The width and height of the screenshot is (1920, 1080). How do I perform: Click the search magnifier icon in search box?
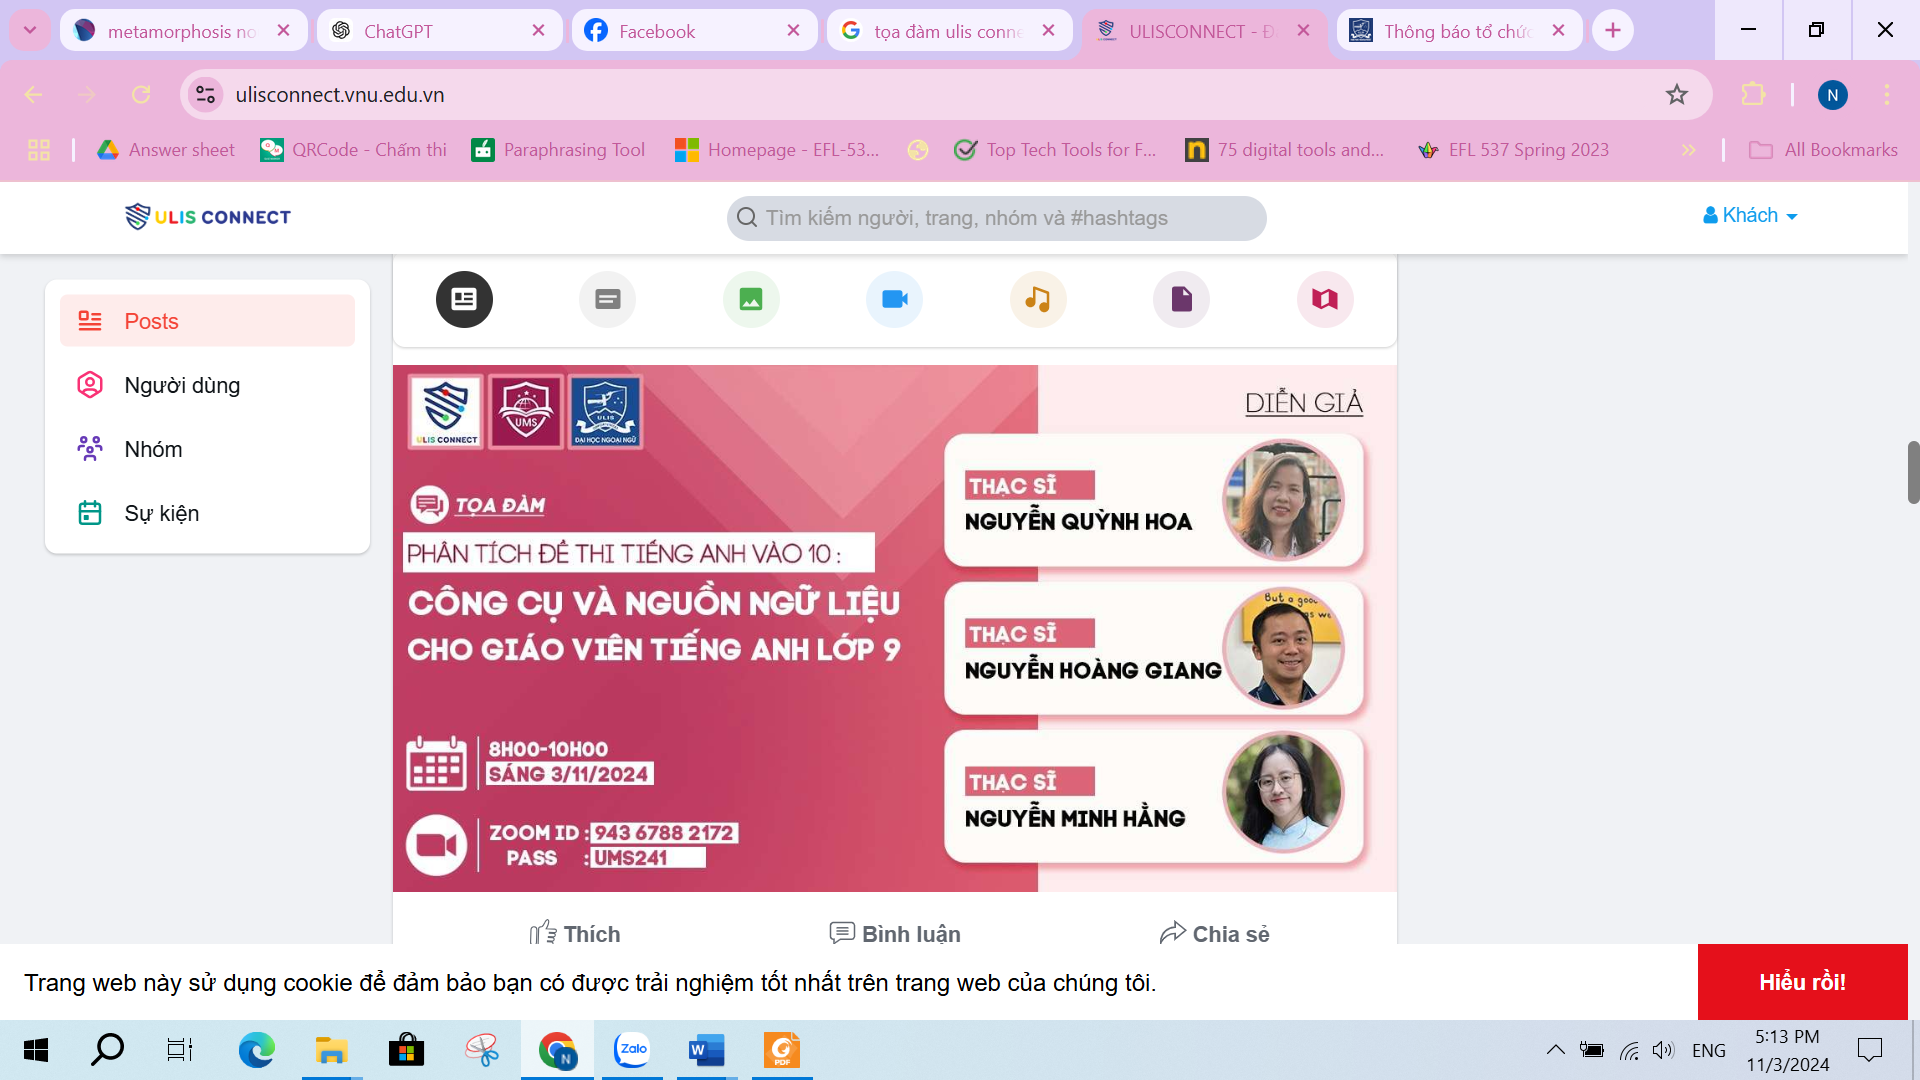[x=747, y=217]
